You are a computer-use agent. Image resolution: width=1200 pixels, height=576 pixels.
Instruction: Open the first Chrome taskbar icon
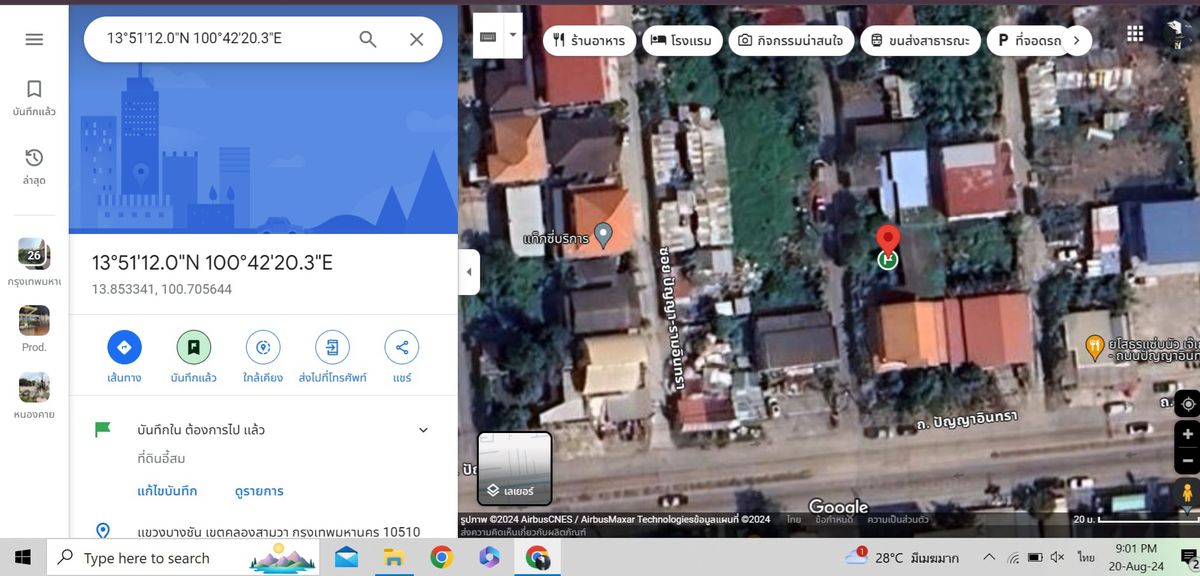coord(441,557)
